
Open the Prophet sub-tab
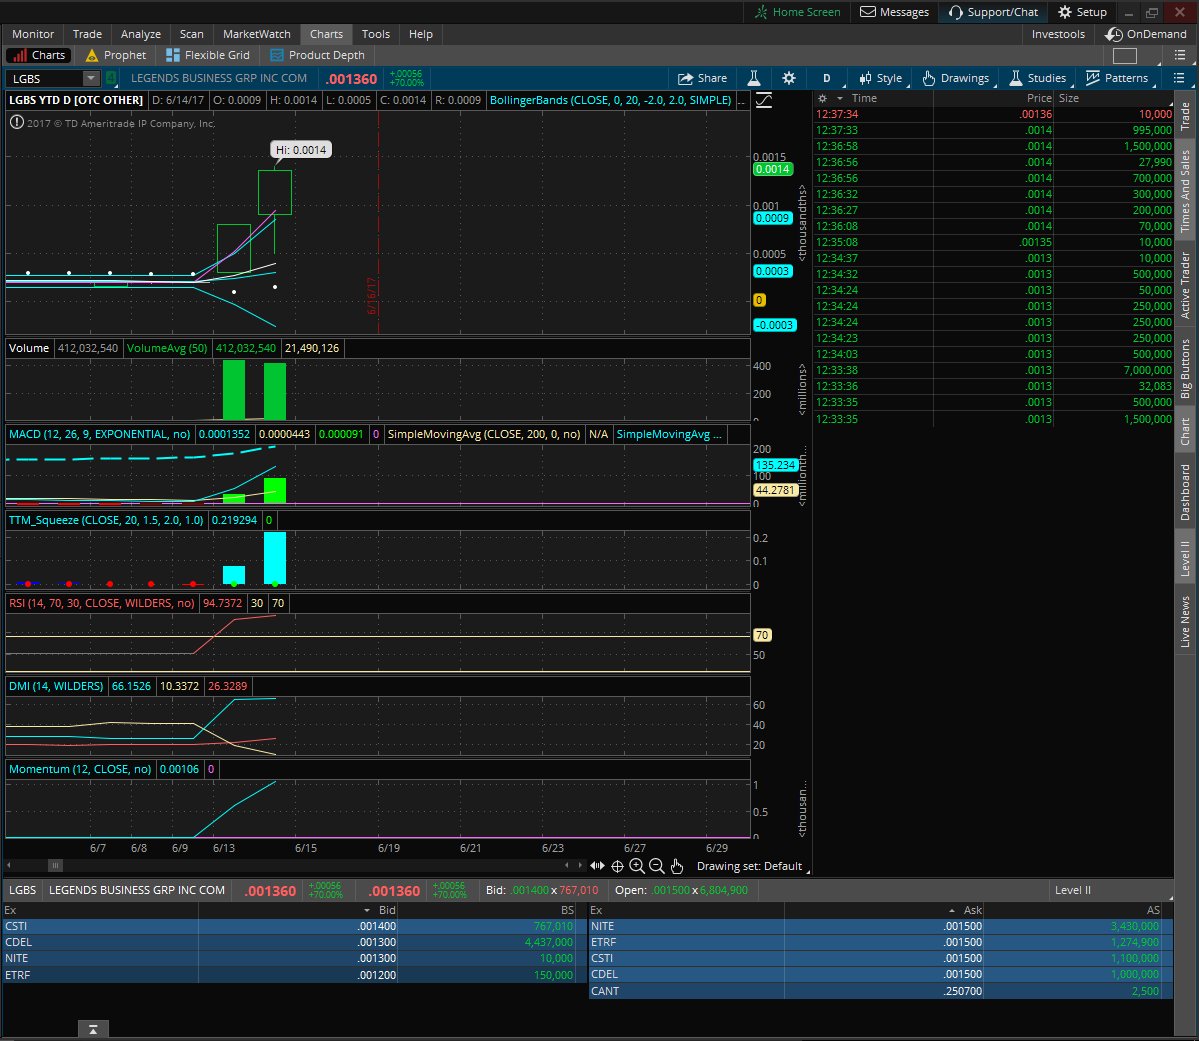(x=116, y=55)
